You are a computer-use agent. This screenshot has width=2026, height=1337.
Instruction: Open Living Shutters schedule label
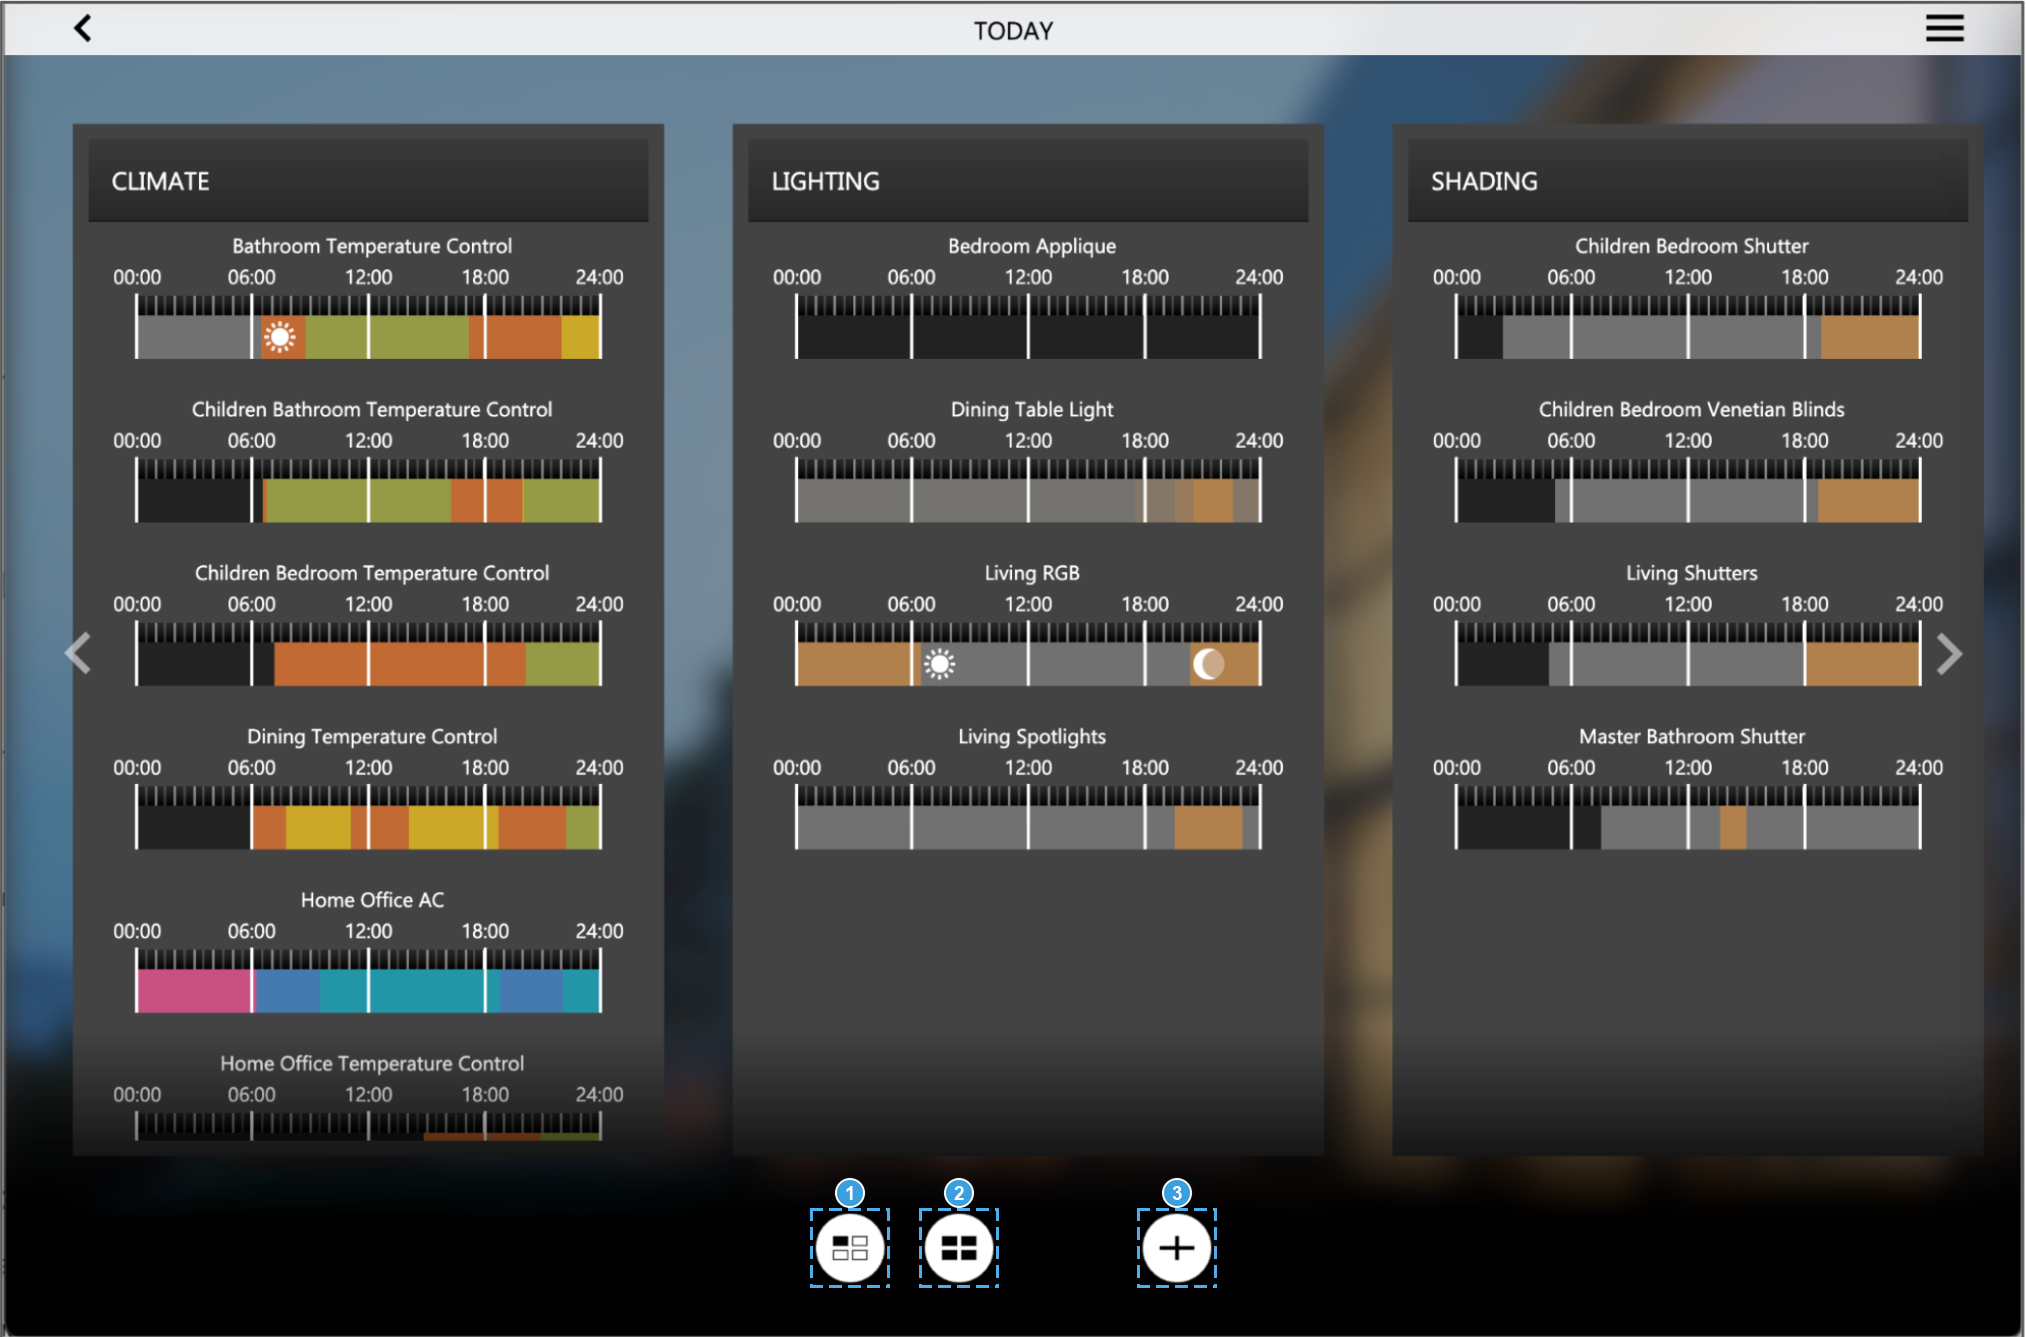click(x=1692, y=573)
